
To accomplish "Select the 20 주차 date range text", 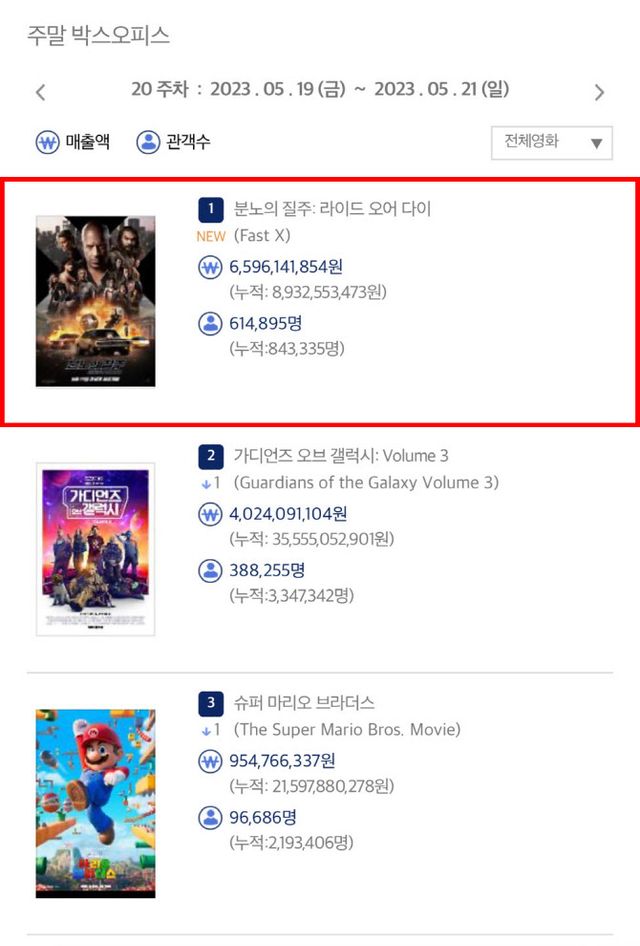I will point(320,89).
